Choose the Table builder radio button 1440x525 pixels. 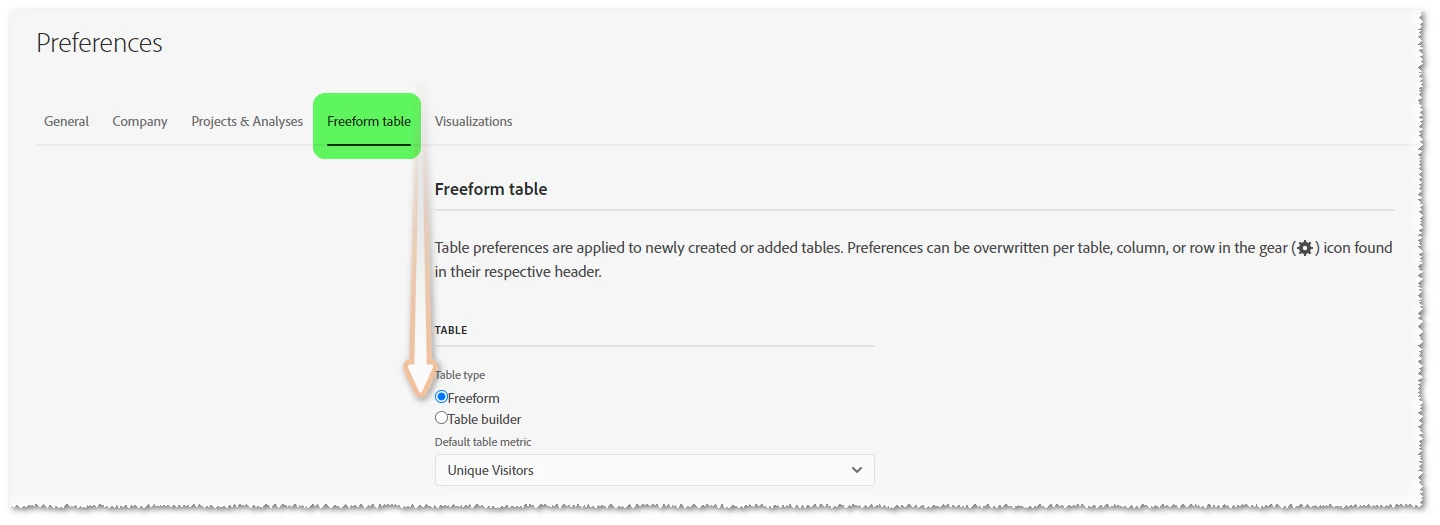click(441, 418)
